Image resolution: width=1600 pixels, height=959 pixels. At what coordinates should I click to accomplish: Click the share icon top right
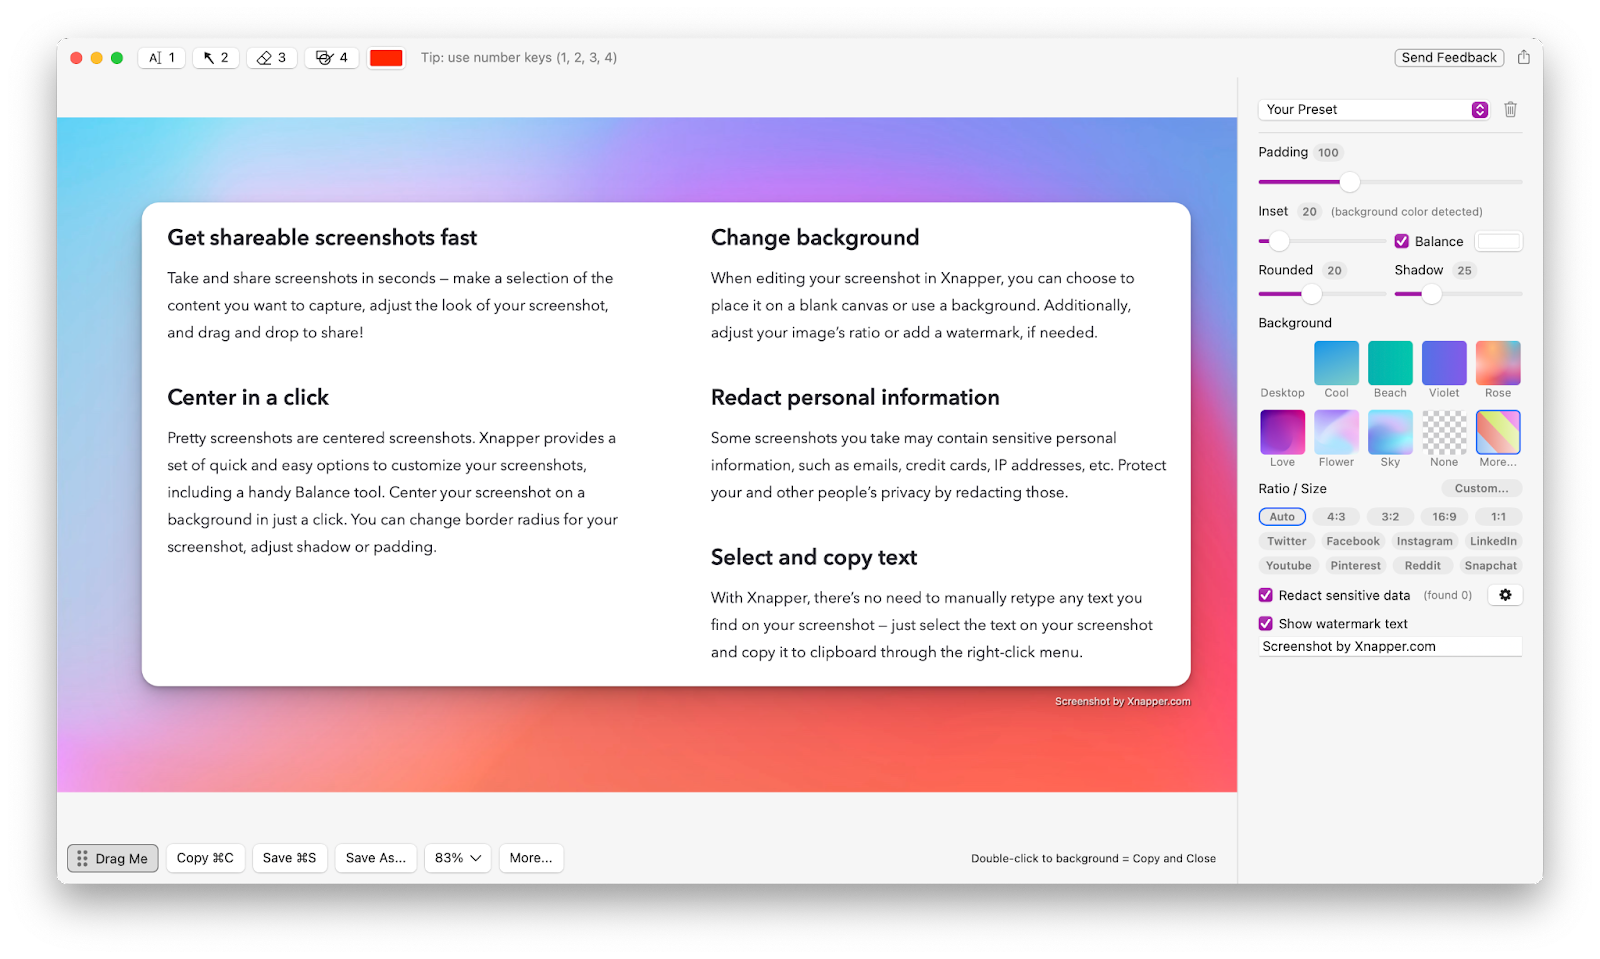1523,57
